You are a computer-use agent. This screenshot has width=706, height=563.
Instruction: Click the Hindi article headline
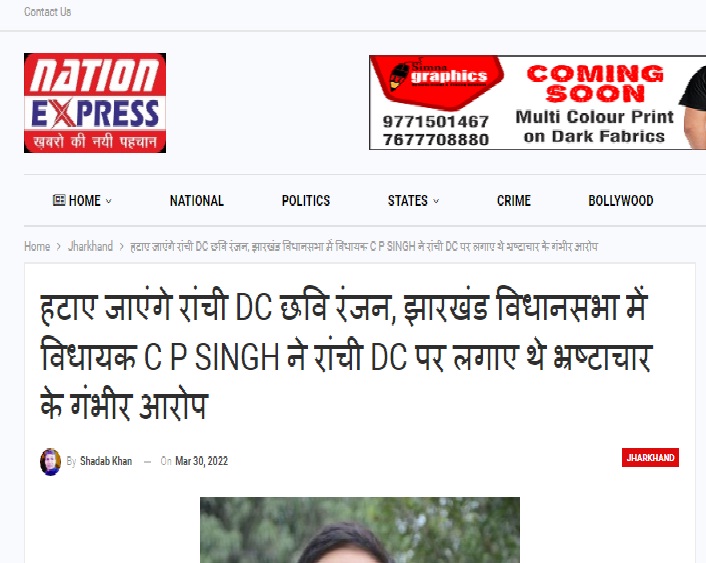coord(346,355)
